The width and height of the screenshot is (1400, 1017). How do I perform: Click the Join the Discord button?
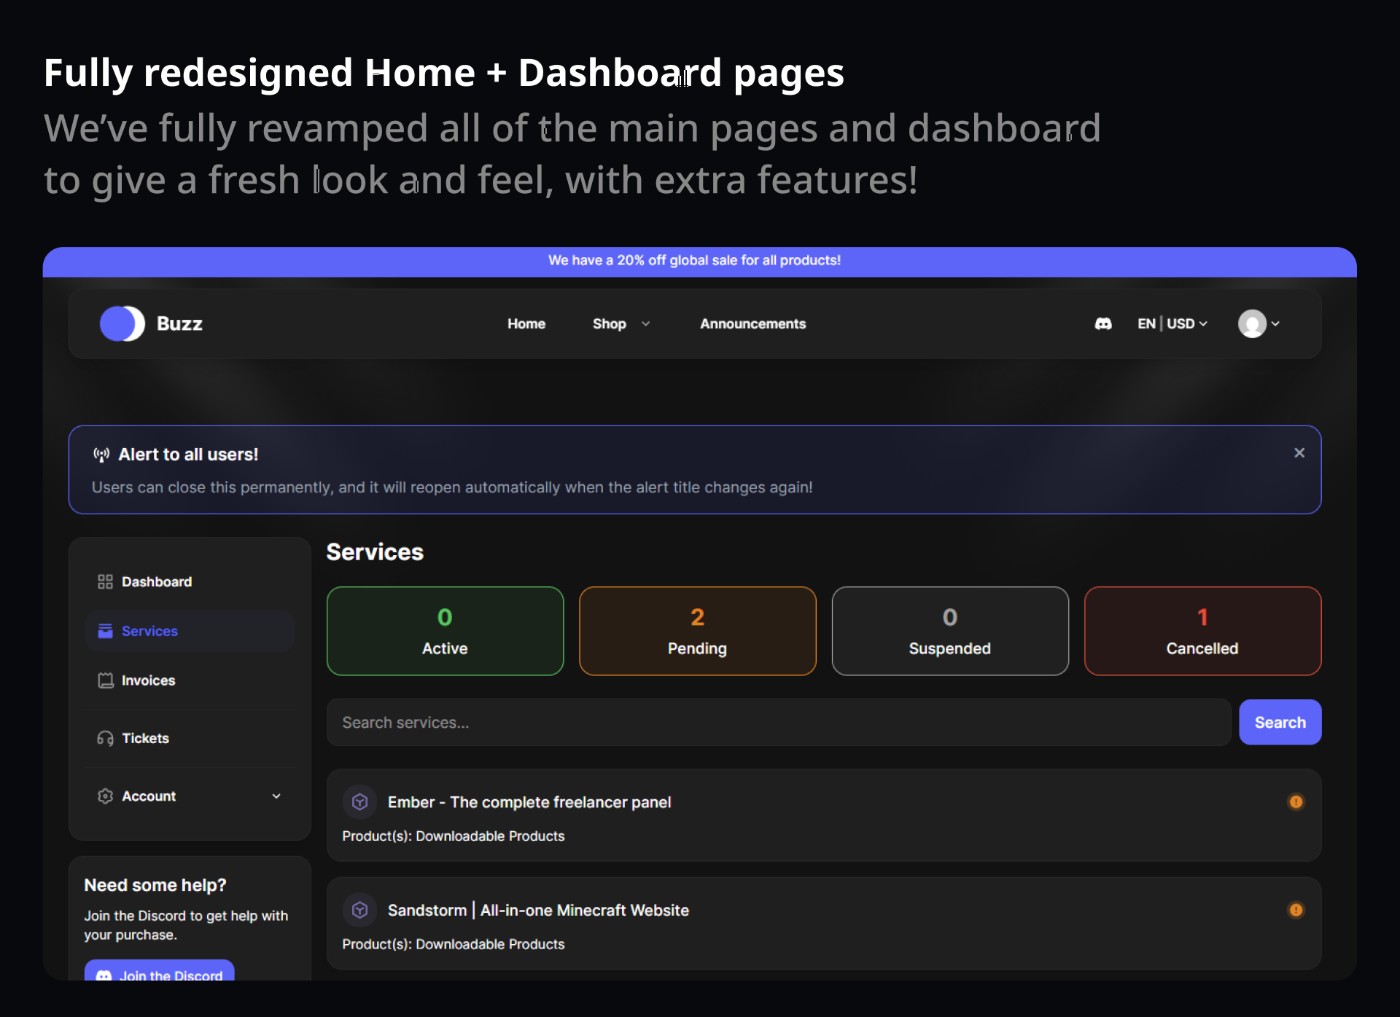(160, 972)
